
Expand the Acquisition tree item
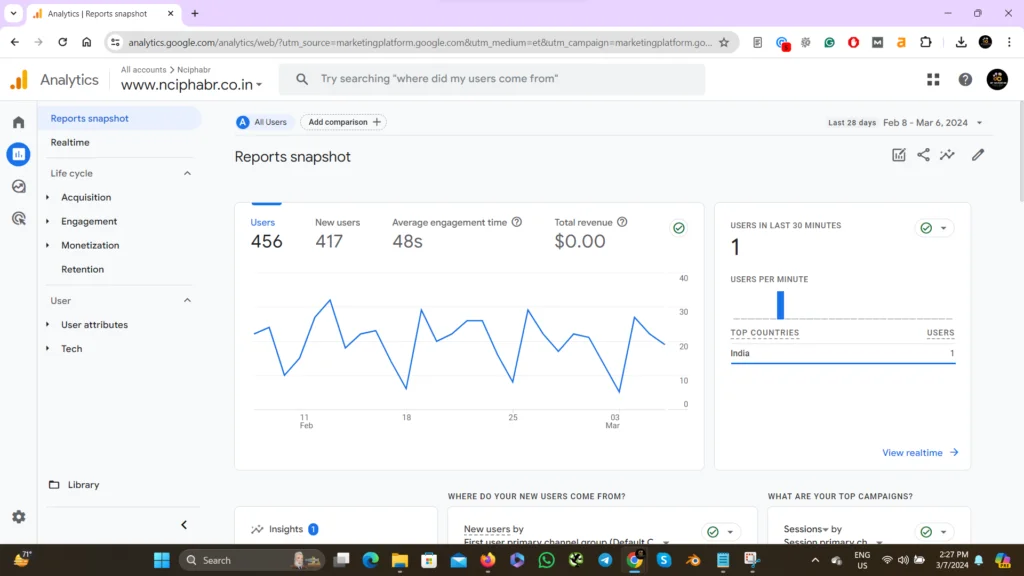tap(48, 197)
